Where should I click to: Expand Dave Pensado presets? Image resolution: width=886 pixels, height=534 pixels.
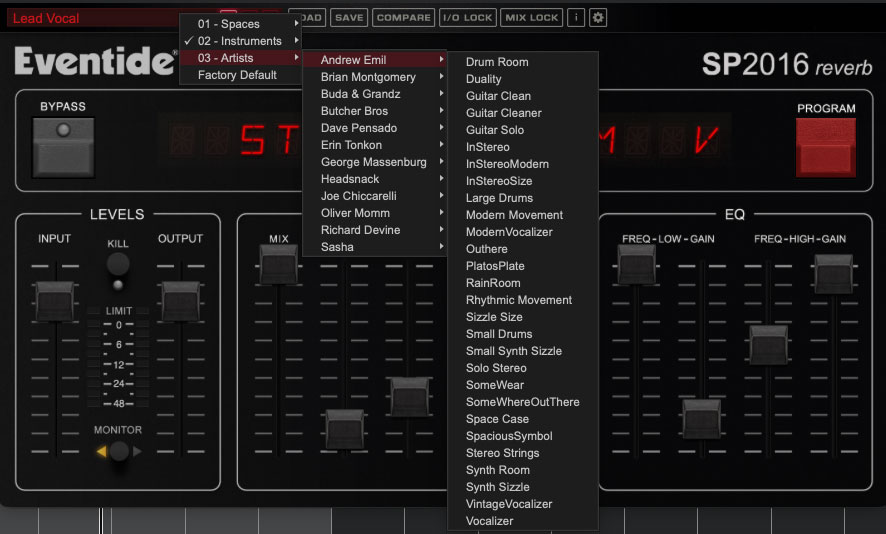(375, 128)
